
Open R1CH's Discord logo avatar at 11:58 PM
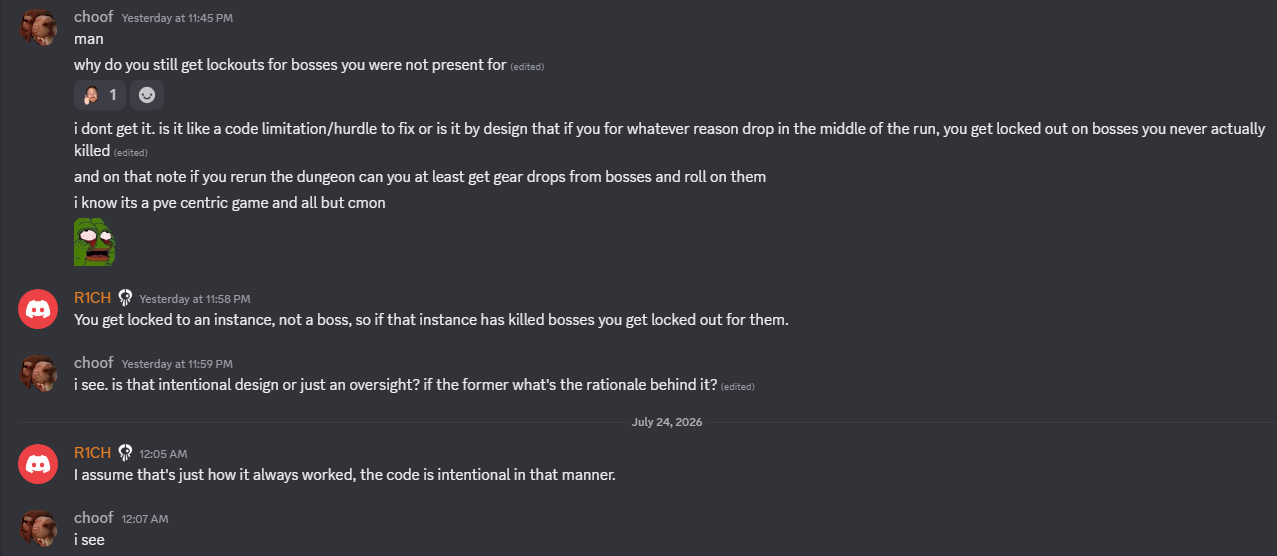point(38,309)
